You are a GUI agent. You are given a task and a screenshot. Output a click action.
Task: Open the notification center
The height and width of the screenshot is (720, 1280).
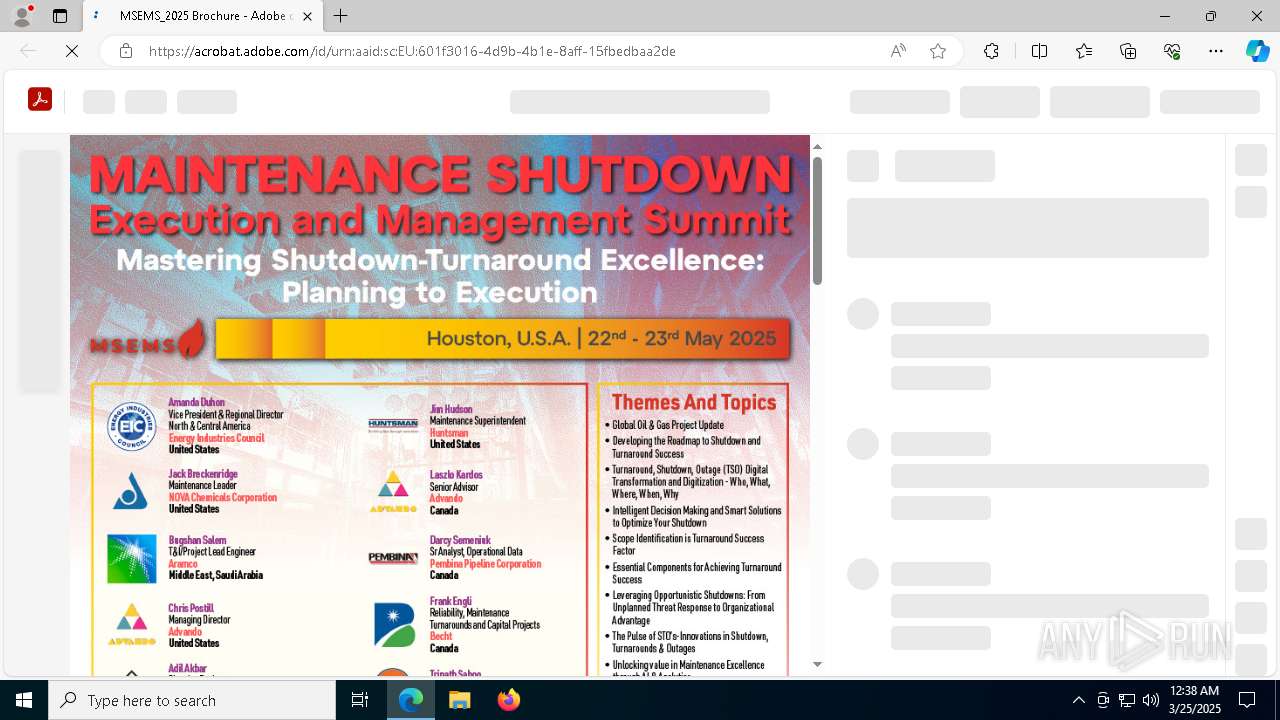[x=1248, y=700]
